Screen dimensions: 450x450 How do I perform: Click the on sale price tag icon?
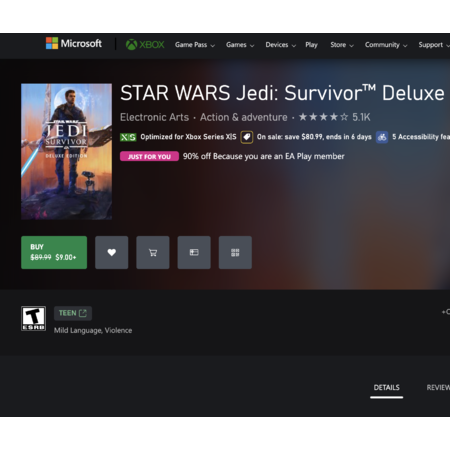247,137
